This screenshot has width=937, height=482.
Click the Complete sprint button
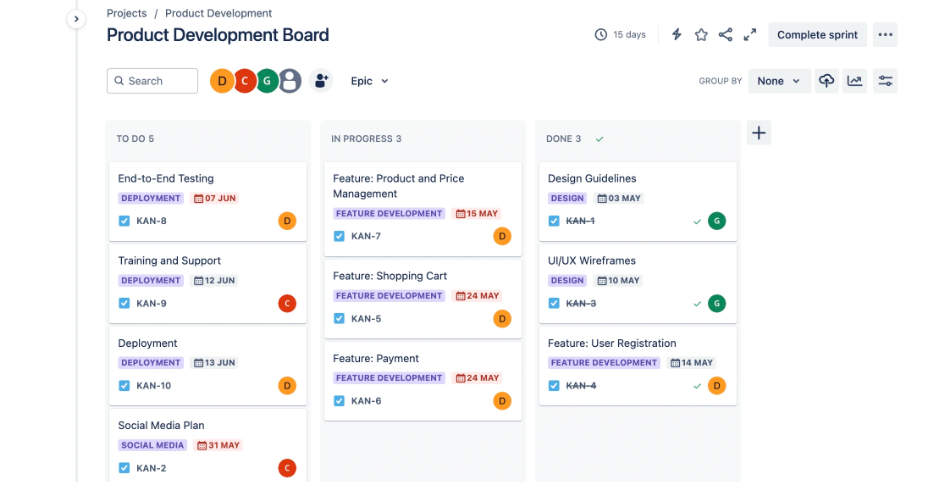click(x=817, y=35)
